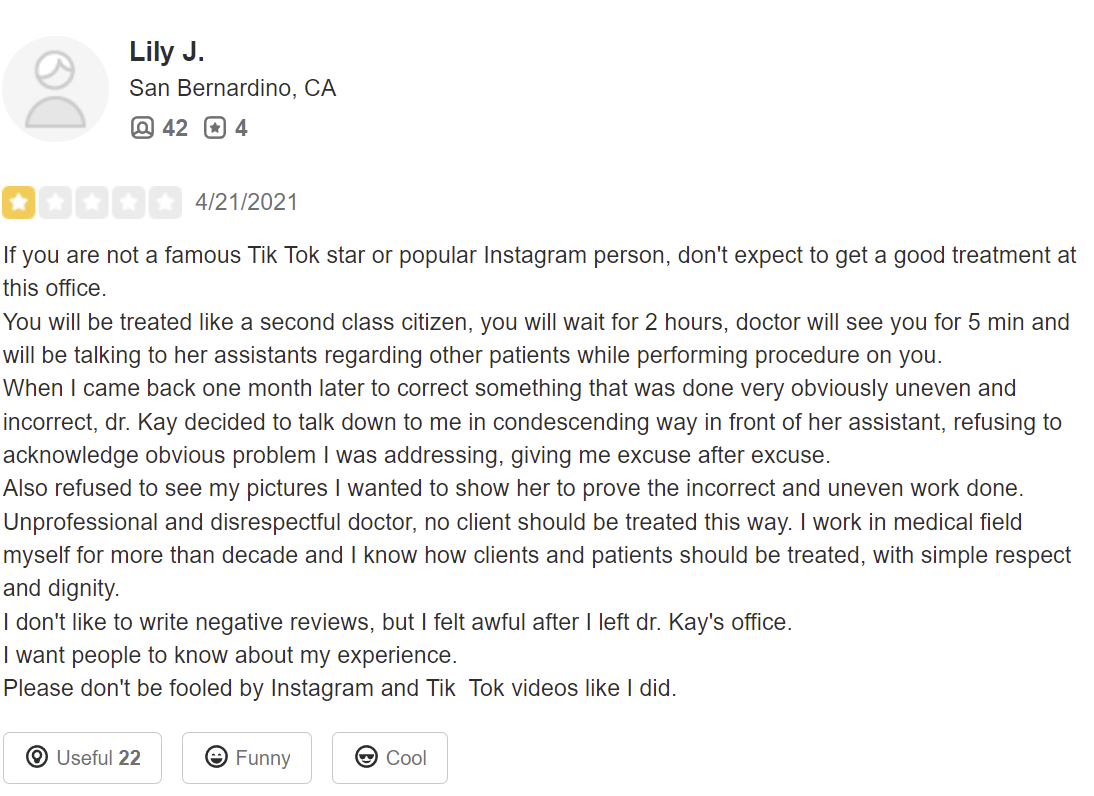1094x796 pixels.
Task: Click the laughing face icon in Funny button
Action: pos(216,758)
